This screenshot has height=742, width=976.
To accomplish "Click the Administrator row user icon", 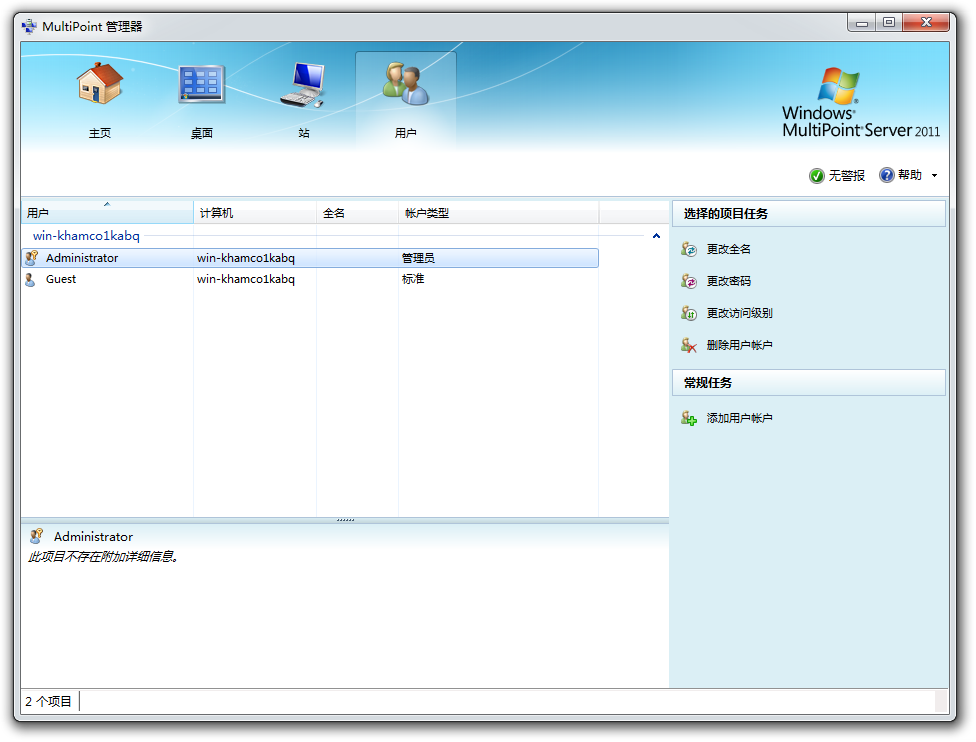I will (x=32, y=258).
